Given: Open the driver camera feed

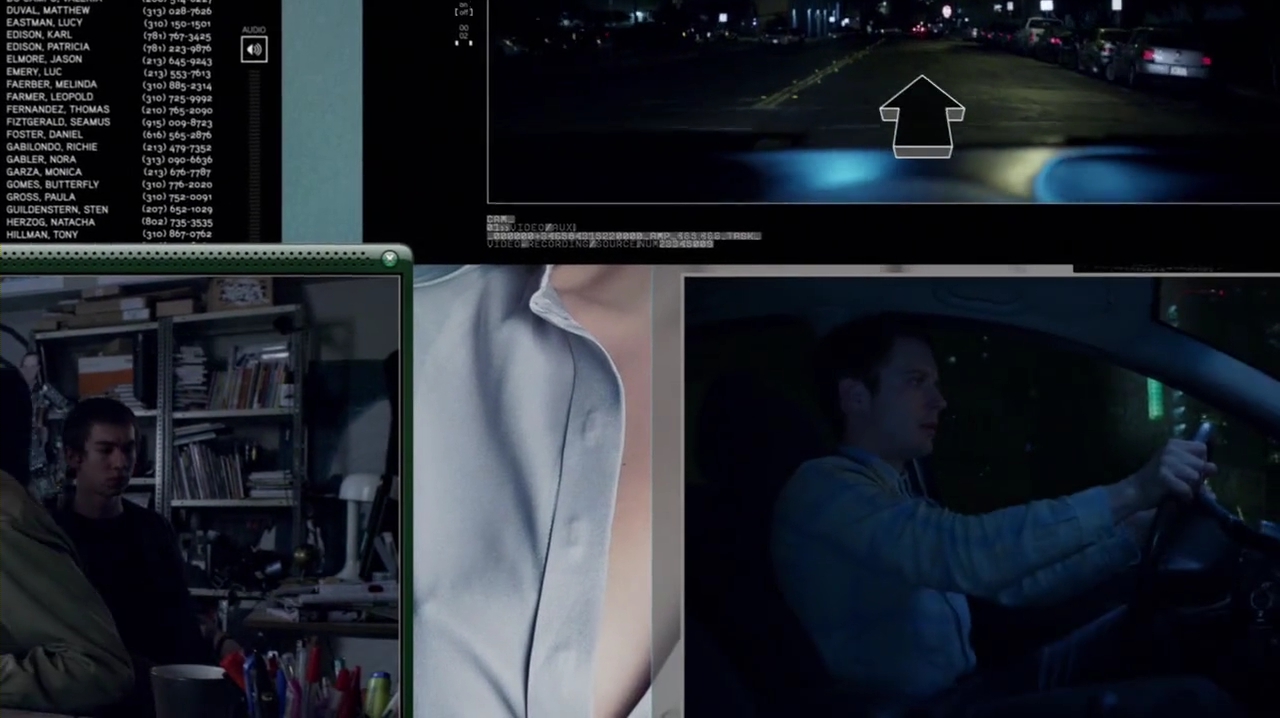Looking at the screenshot, I should pos(981,497).
